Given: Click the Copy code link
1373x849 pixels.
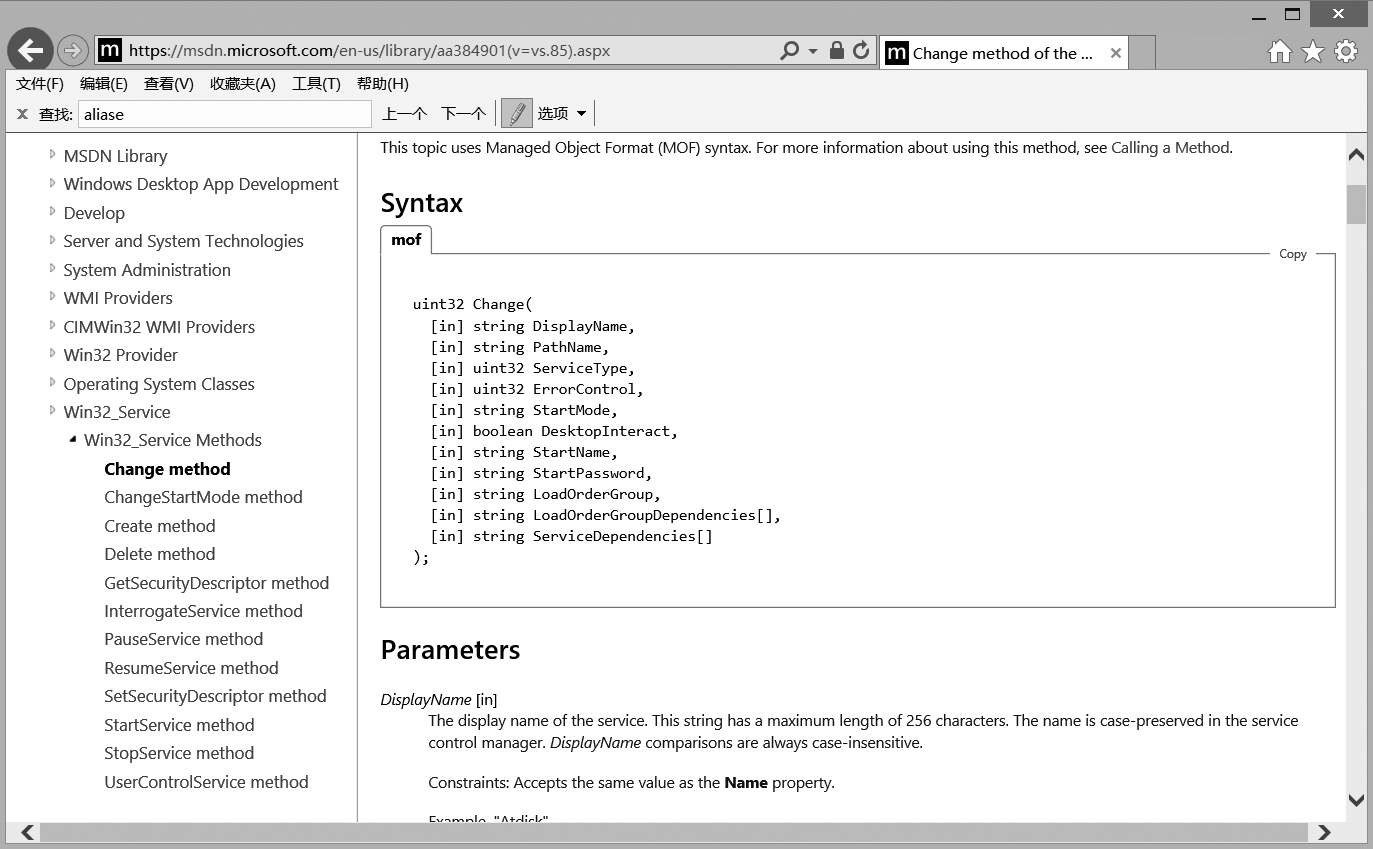Looking at the screenshot, I should click(1292, 254).
